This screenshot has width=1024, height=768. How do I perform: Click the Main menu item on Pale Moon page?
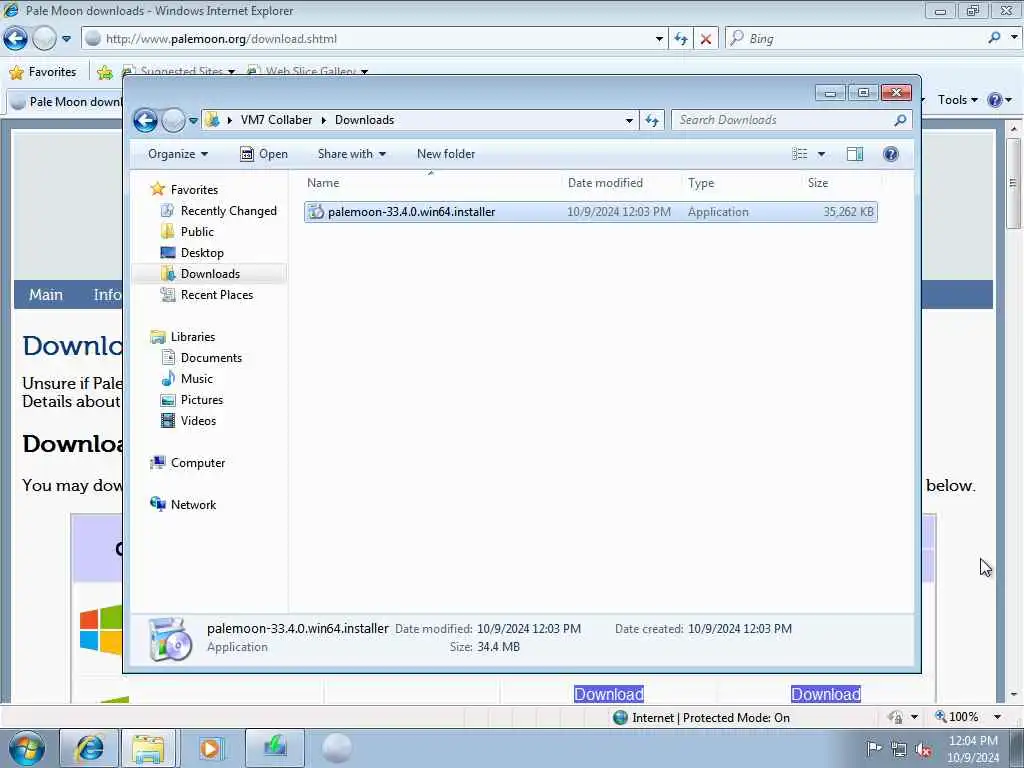tap(46, 295)
